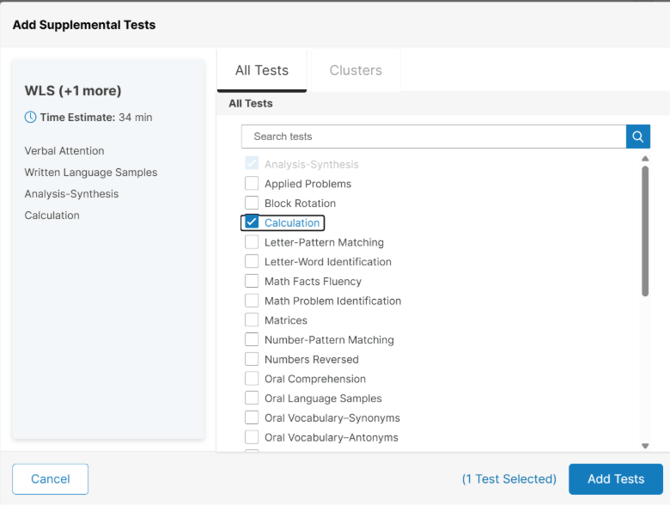
Task: Click the Cancel button
Action: pos(50,479)
